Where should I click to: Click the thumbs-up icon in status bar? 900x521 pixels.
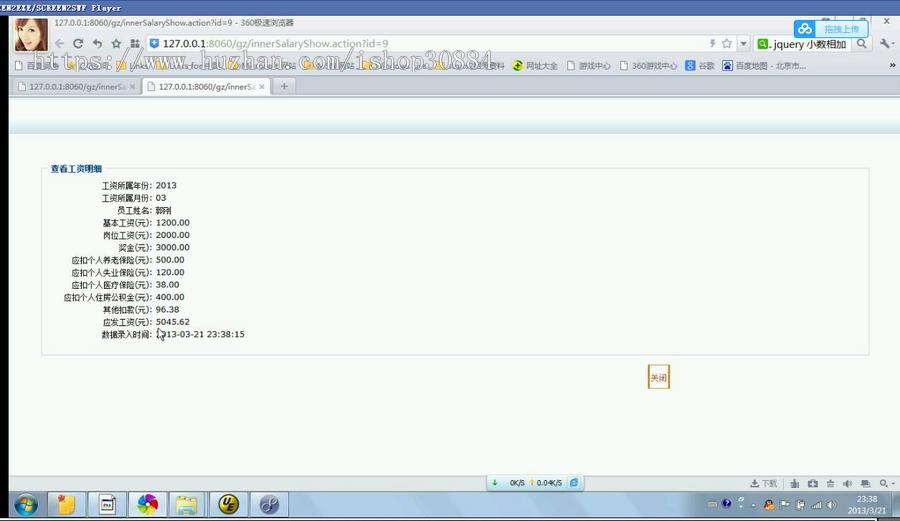point(795,484)
